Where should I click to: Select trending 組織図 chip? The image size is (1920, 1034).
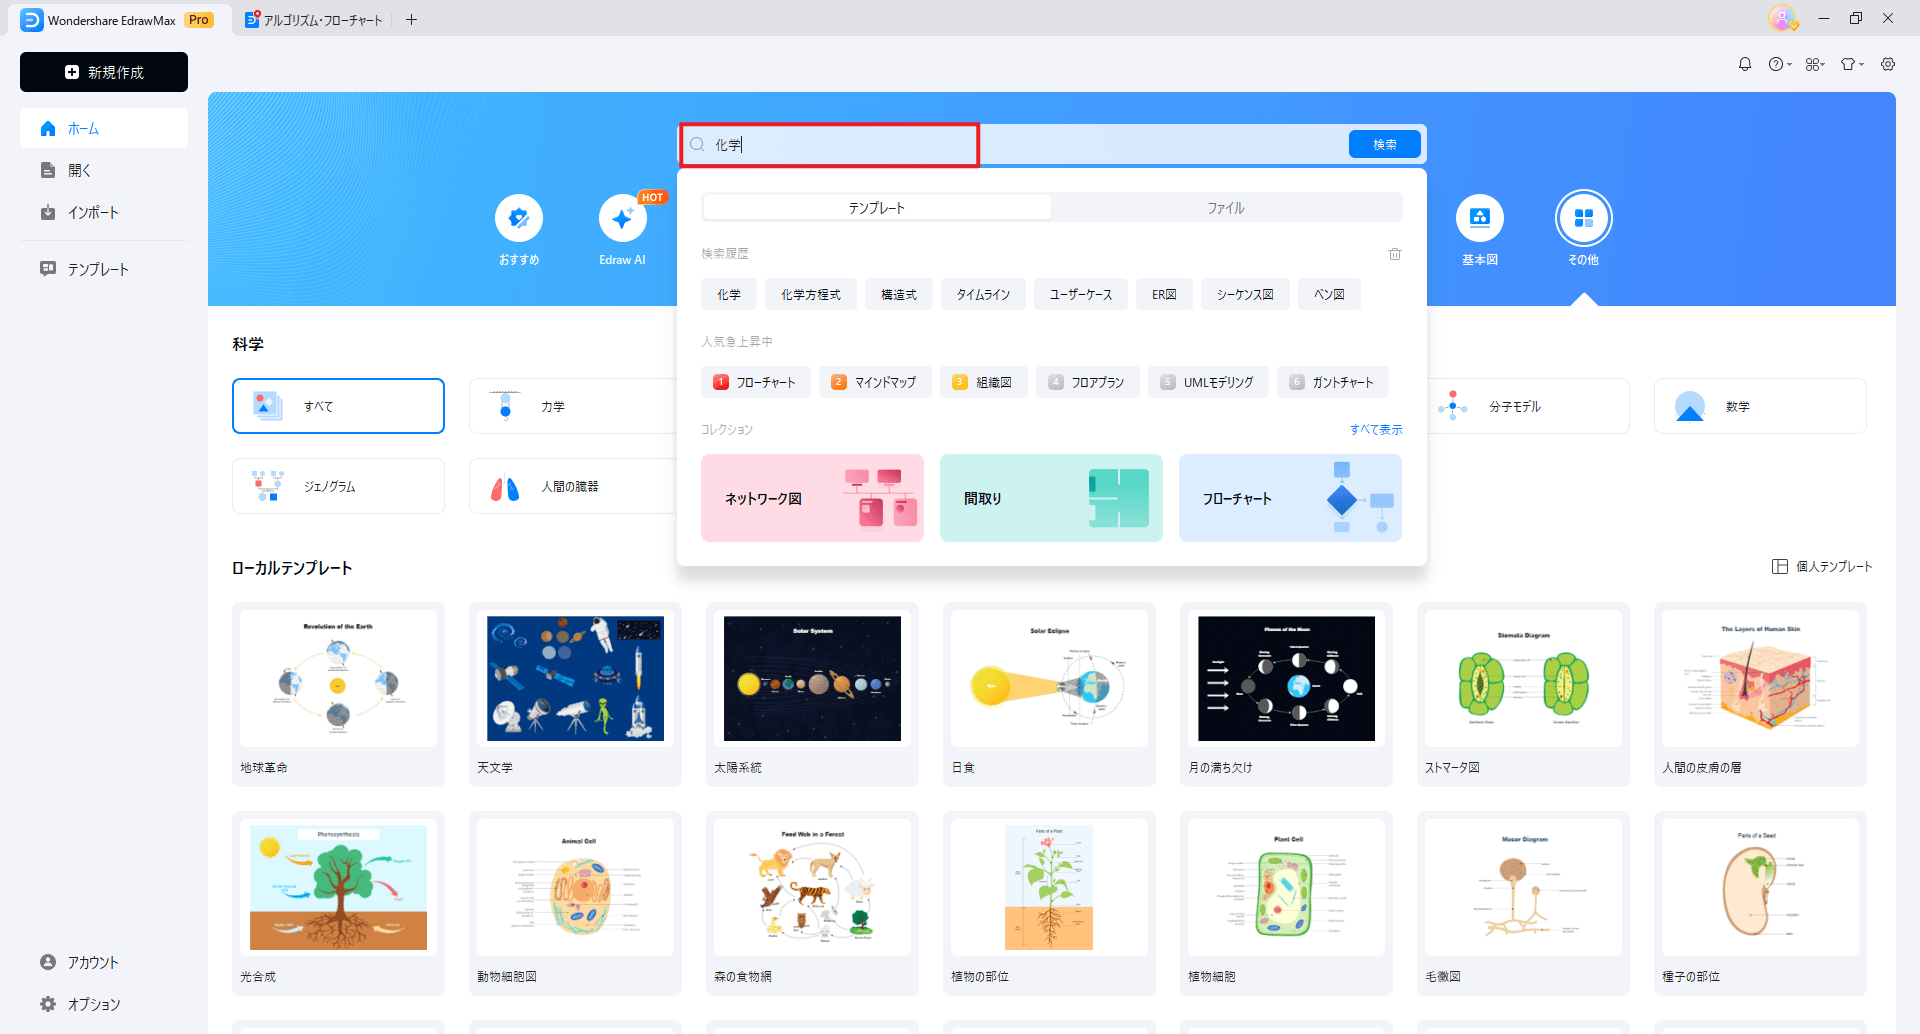983,382
